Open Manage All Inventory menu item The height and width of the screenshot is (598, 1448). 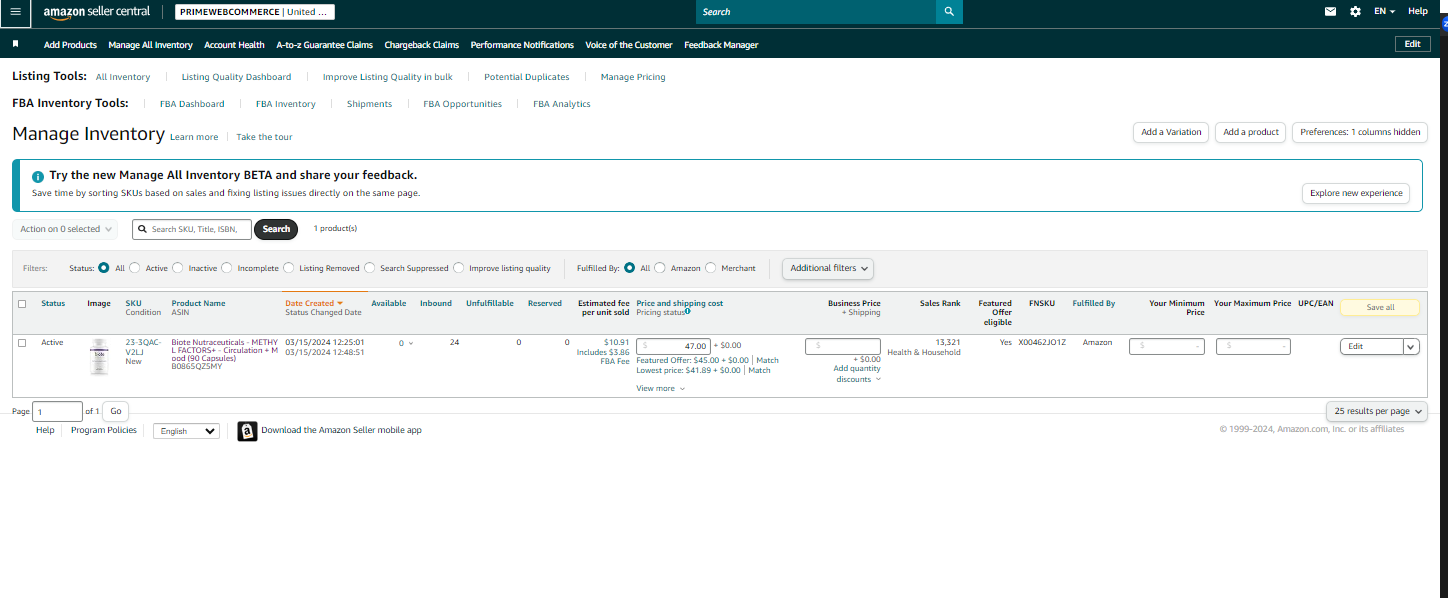coord(150,45)
